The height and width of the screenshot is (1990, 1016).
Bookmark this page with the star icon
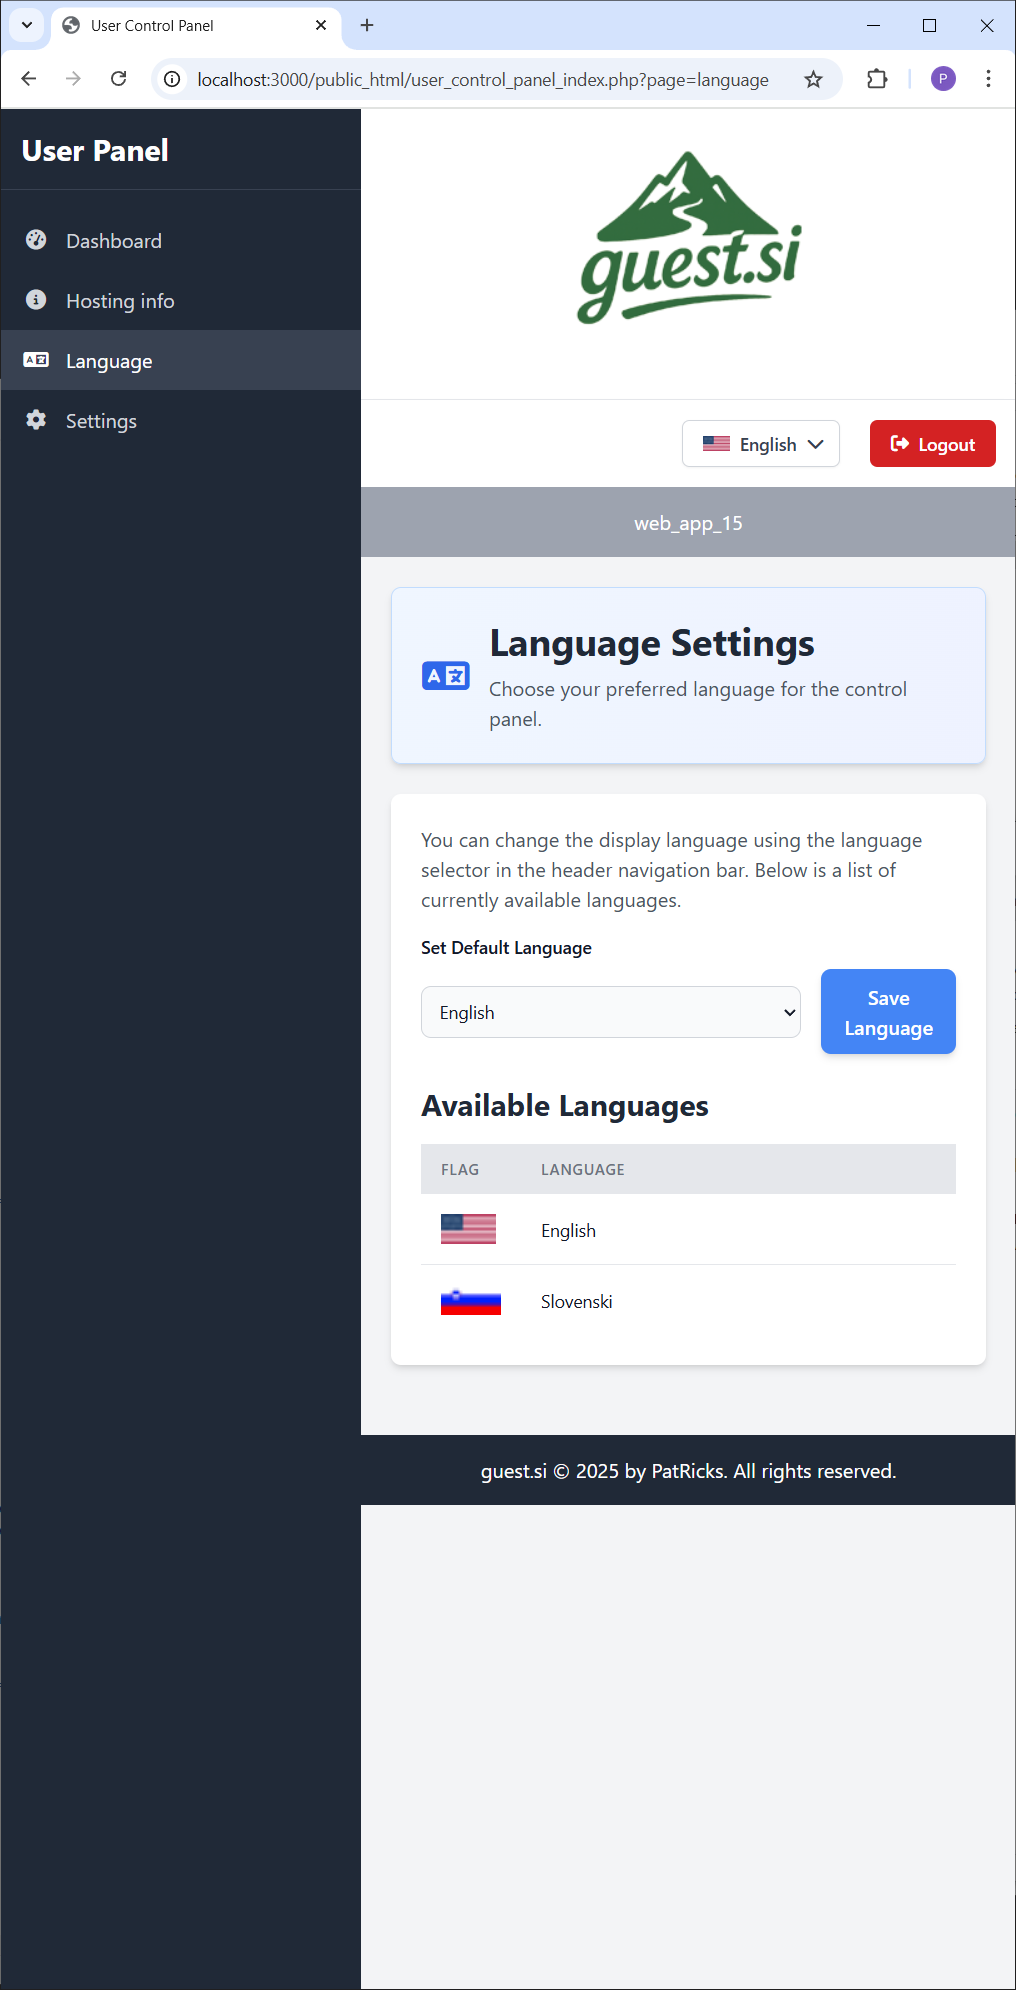coord(813,79)
